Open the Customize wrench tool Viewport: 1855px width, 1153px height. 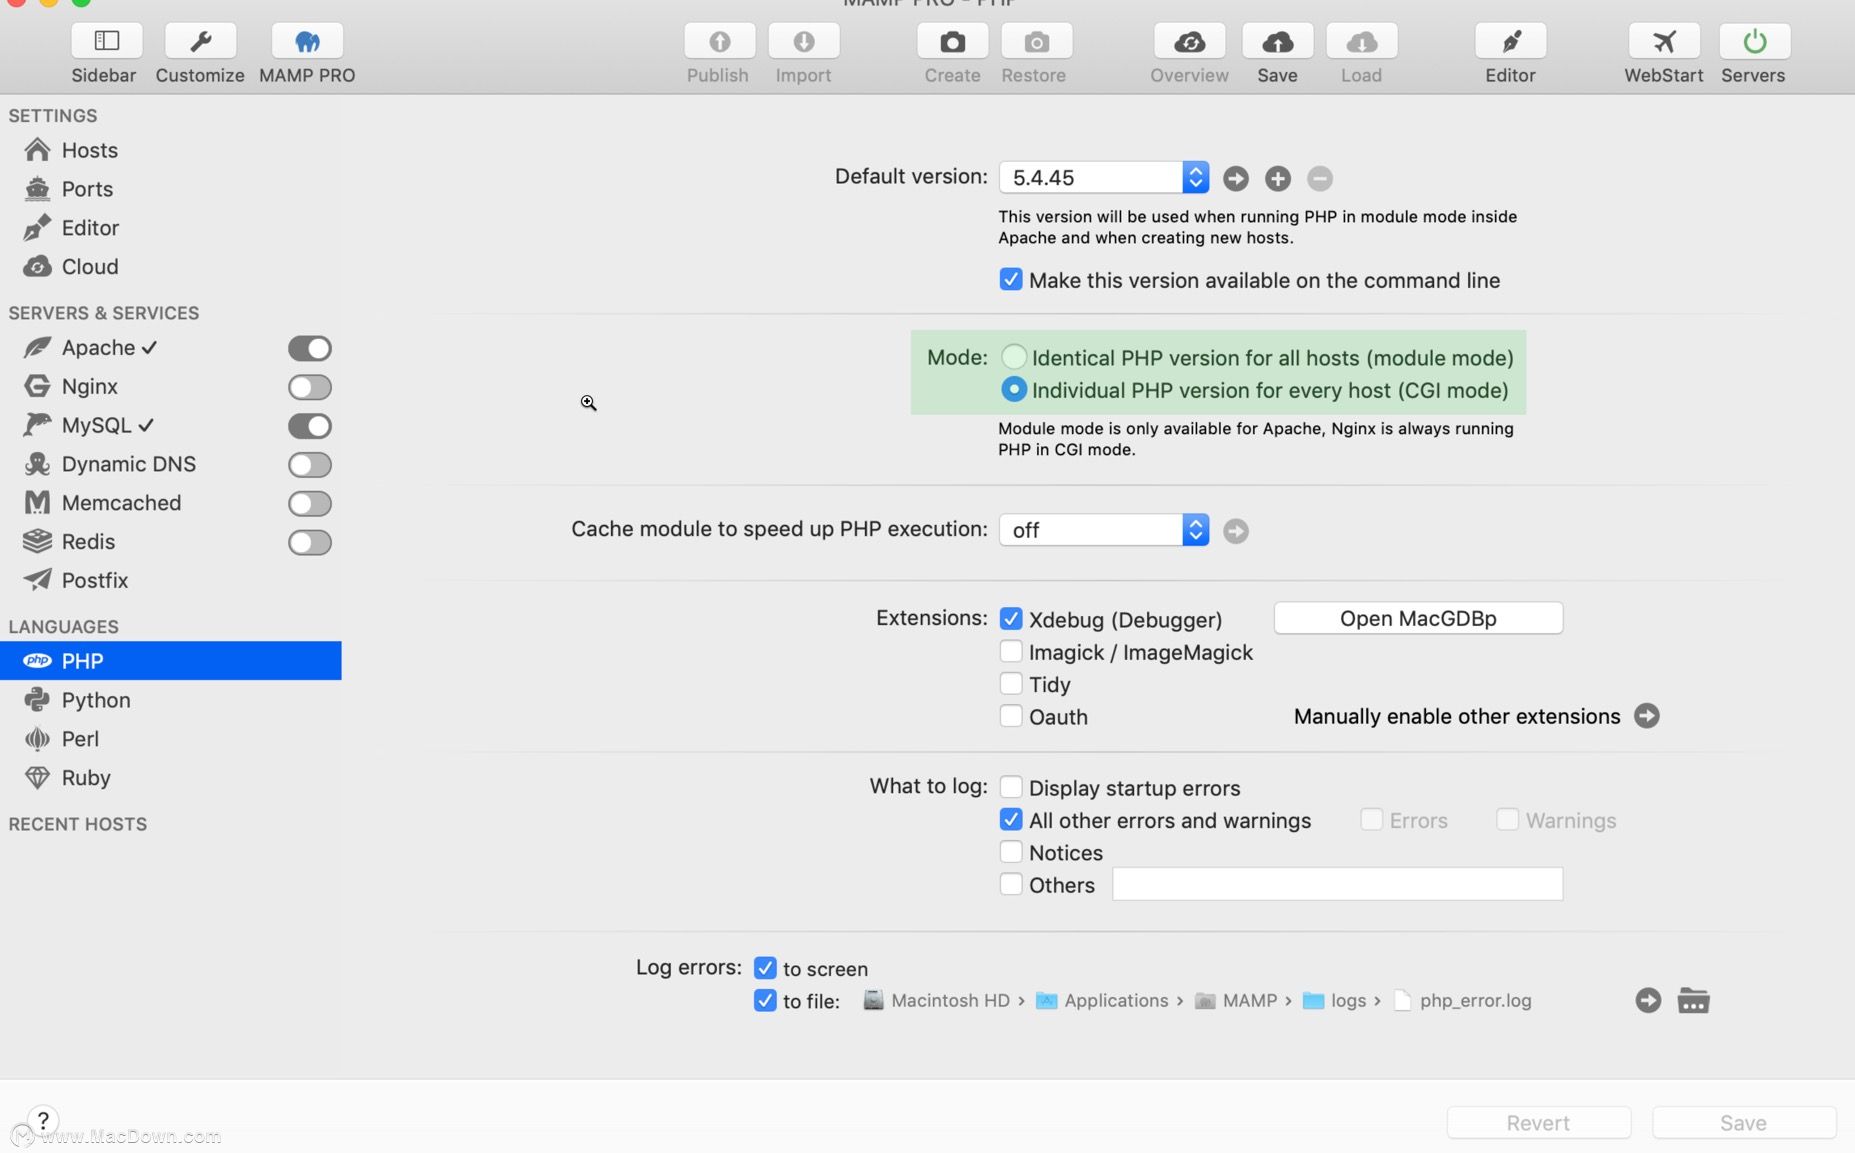200,41
